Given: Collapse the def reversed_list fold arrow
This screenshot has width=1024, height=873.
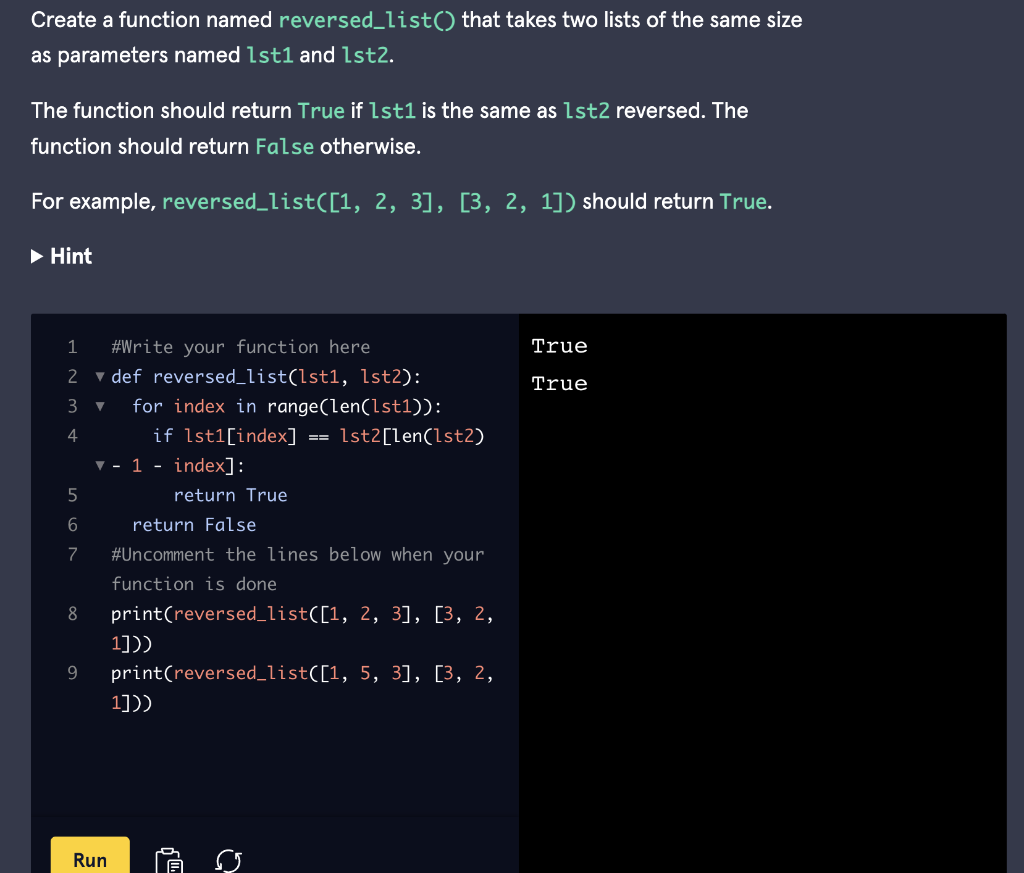Looking at the screenshot, I should pos(100,377).
